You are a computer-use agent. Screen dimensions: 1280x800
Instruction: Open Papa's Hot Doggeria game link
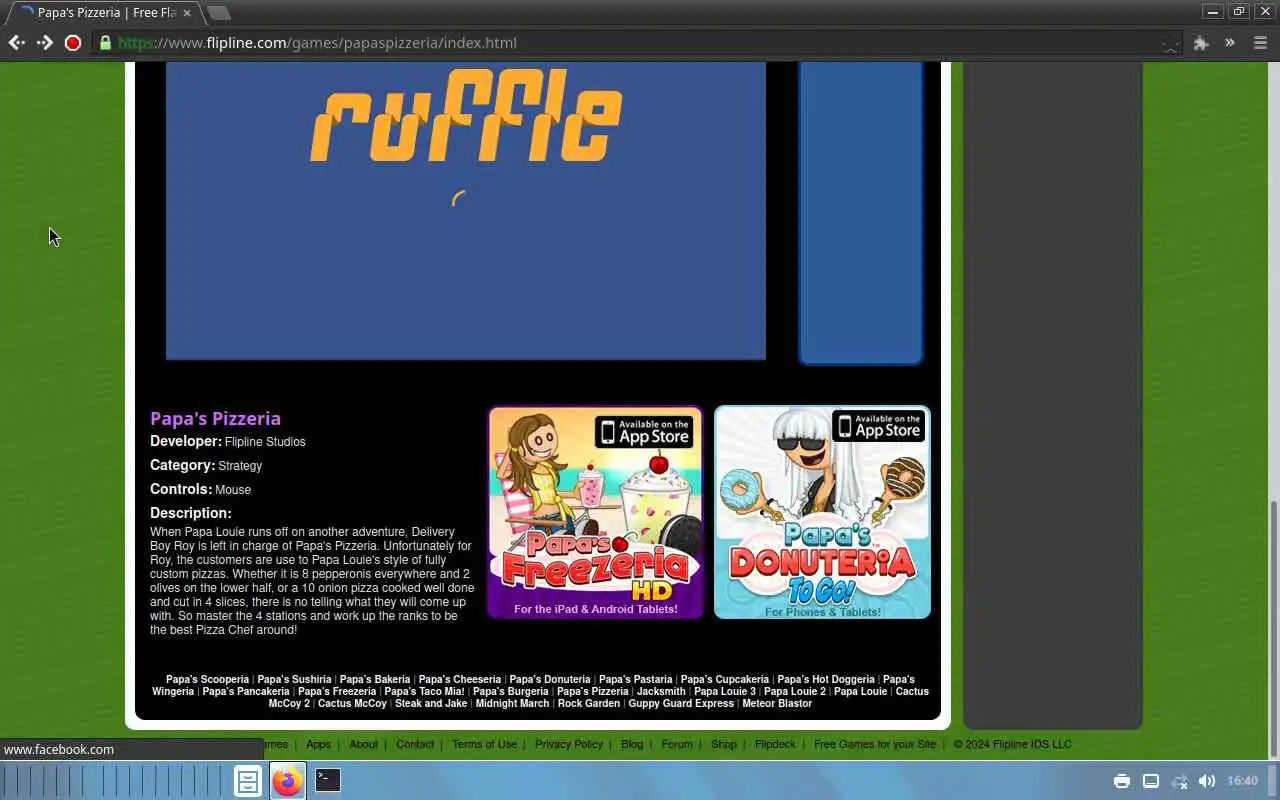point(826,680)
